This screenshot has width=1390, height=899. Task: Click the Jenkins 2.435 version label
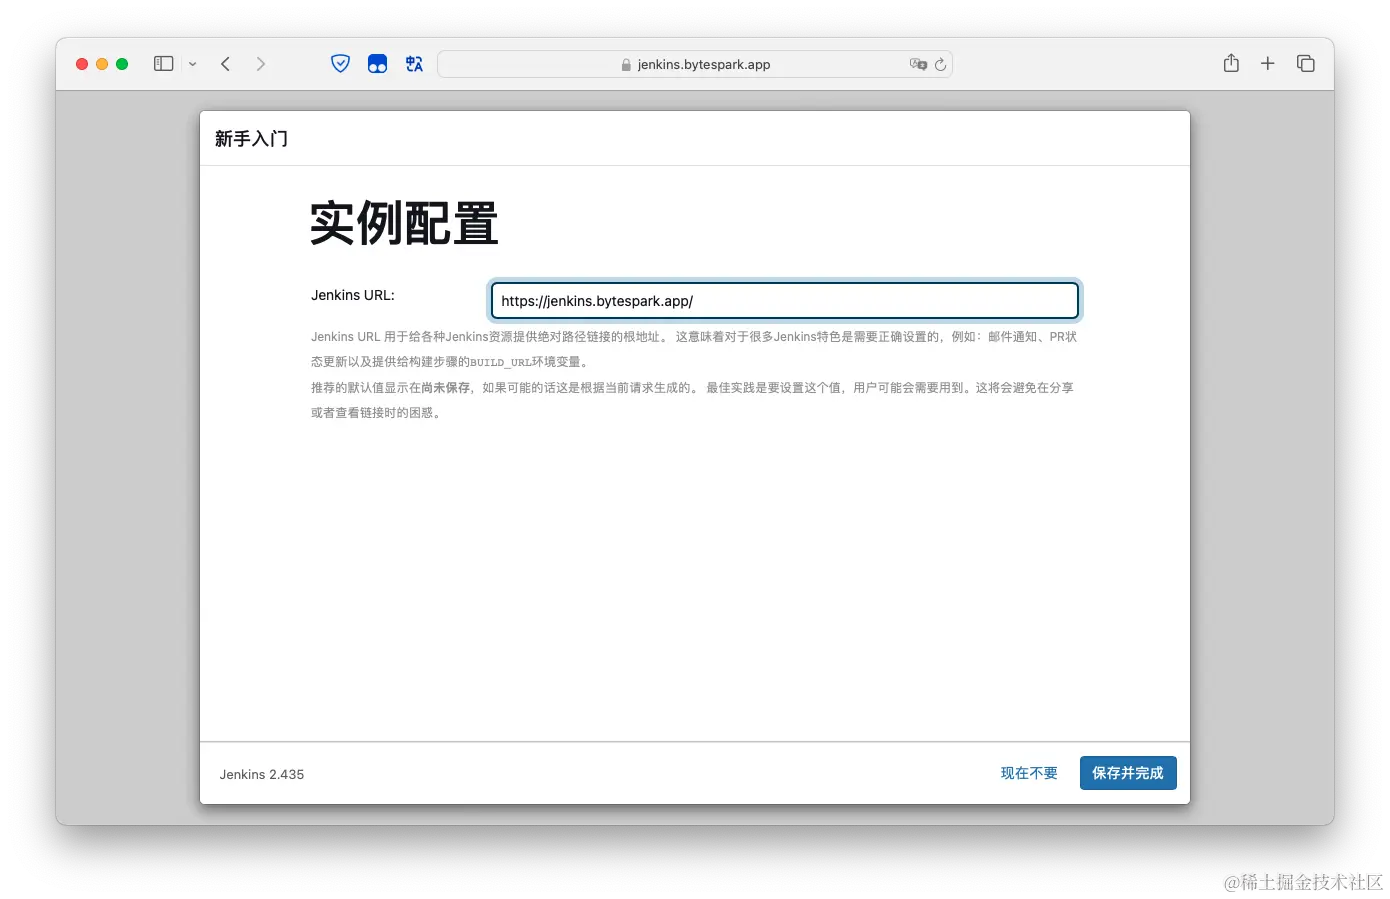tap(261, 773)
